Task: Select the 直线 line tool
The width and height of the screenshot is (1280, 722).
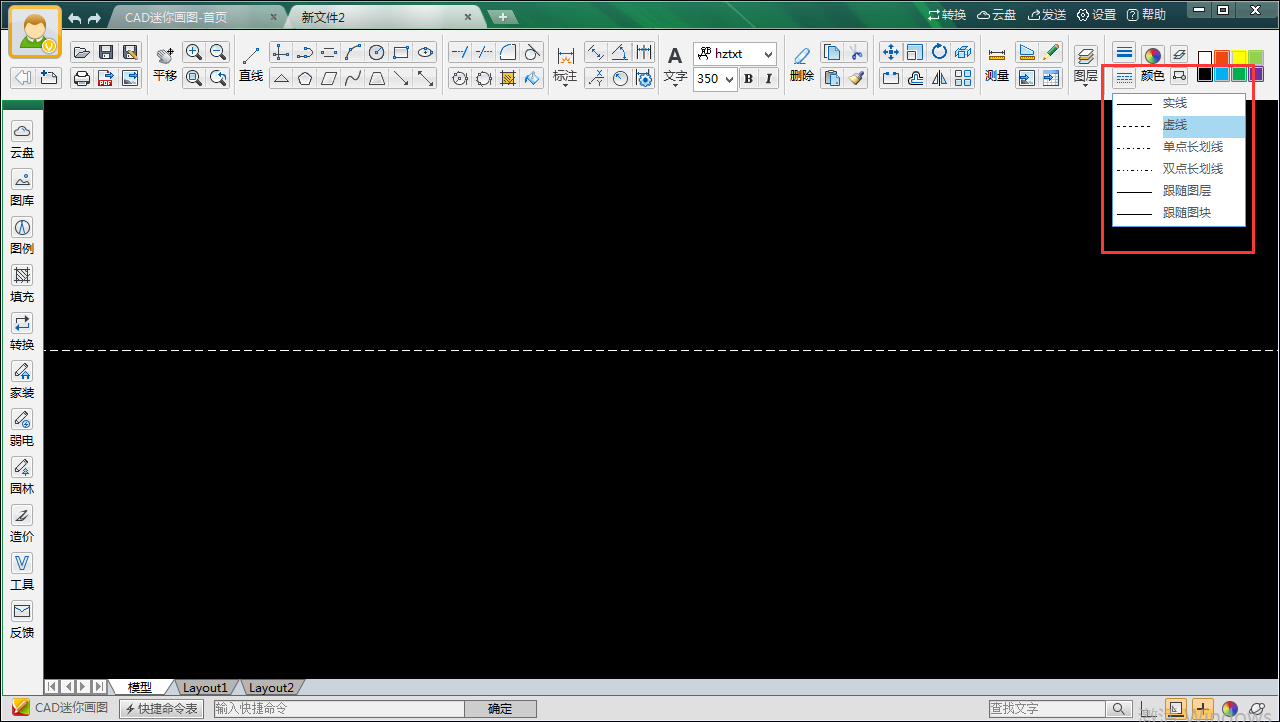Action: click(251, 64)
